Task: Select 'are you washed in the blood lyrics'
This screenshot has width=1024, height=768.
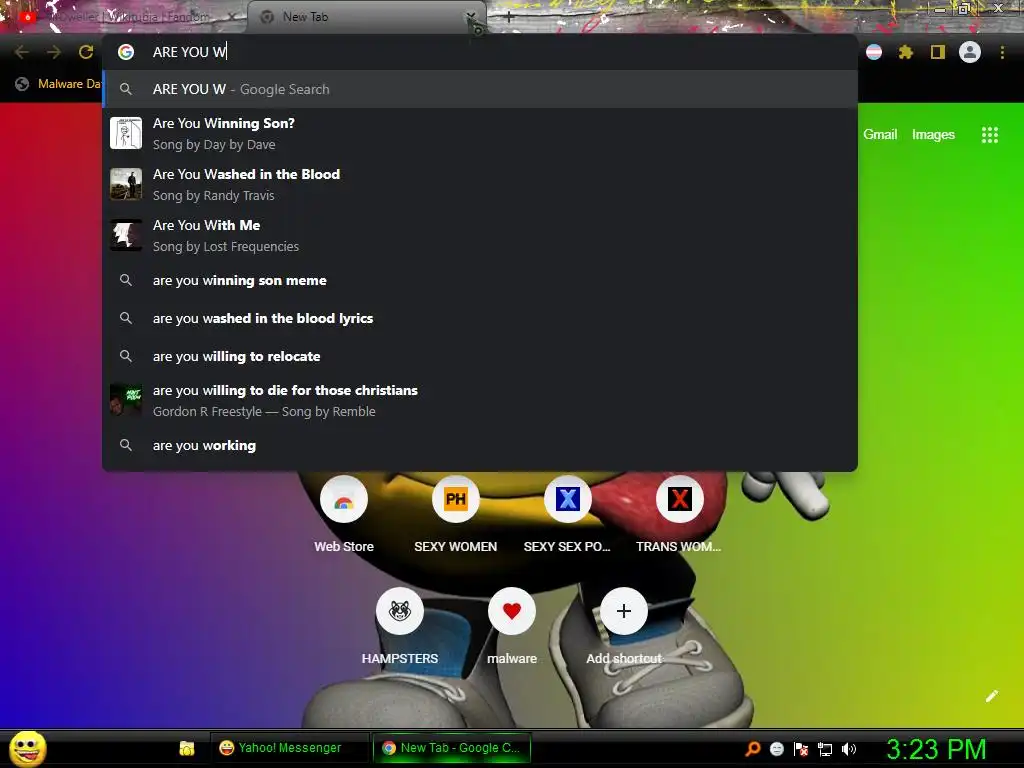Action: point(480,318)
